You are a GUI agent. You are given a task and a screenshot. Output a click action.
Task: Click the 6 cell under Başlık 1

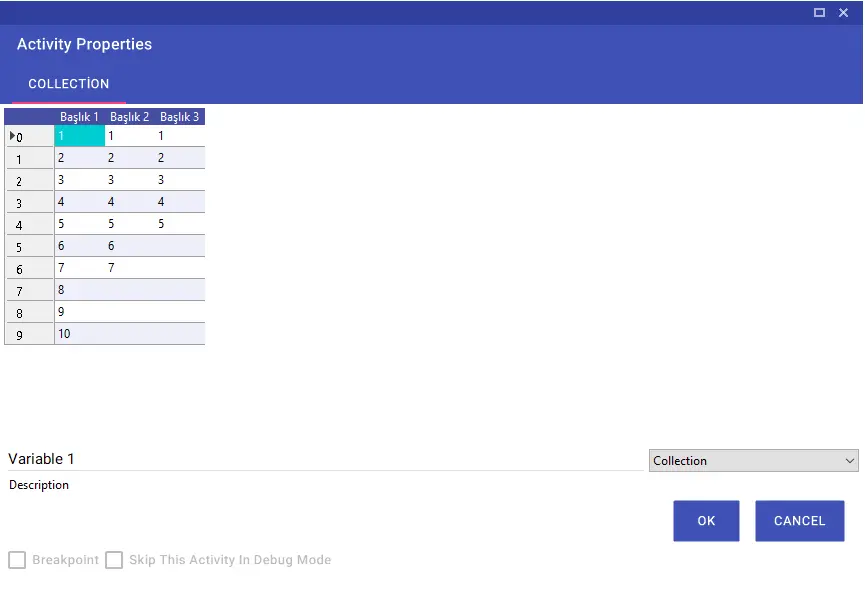point(79,246)
